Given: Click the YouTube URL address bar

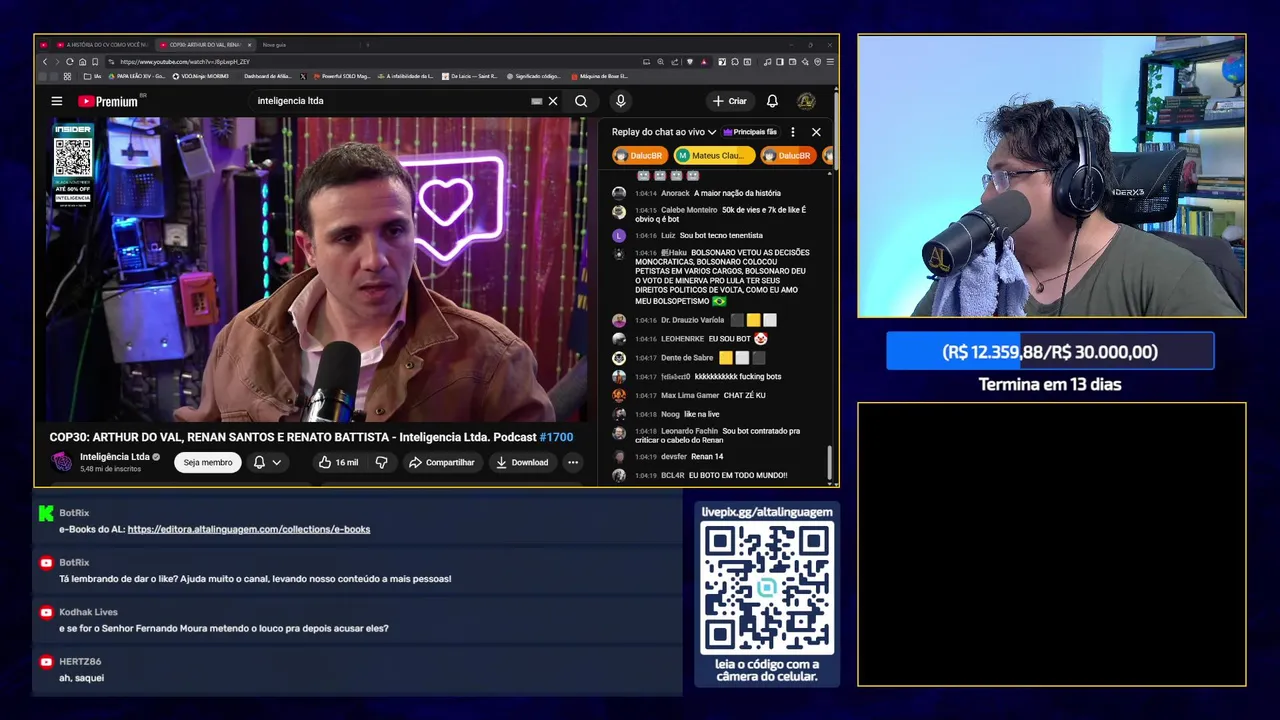Looking at the screenshot, I should click(370, 62).
